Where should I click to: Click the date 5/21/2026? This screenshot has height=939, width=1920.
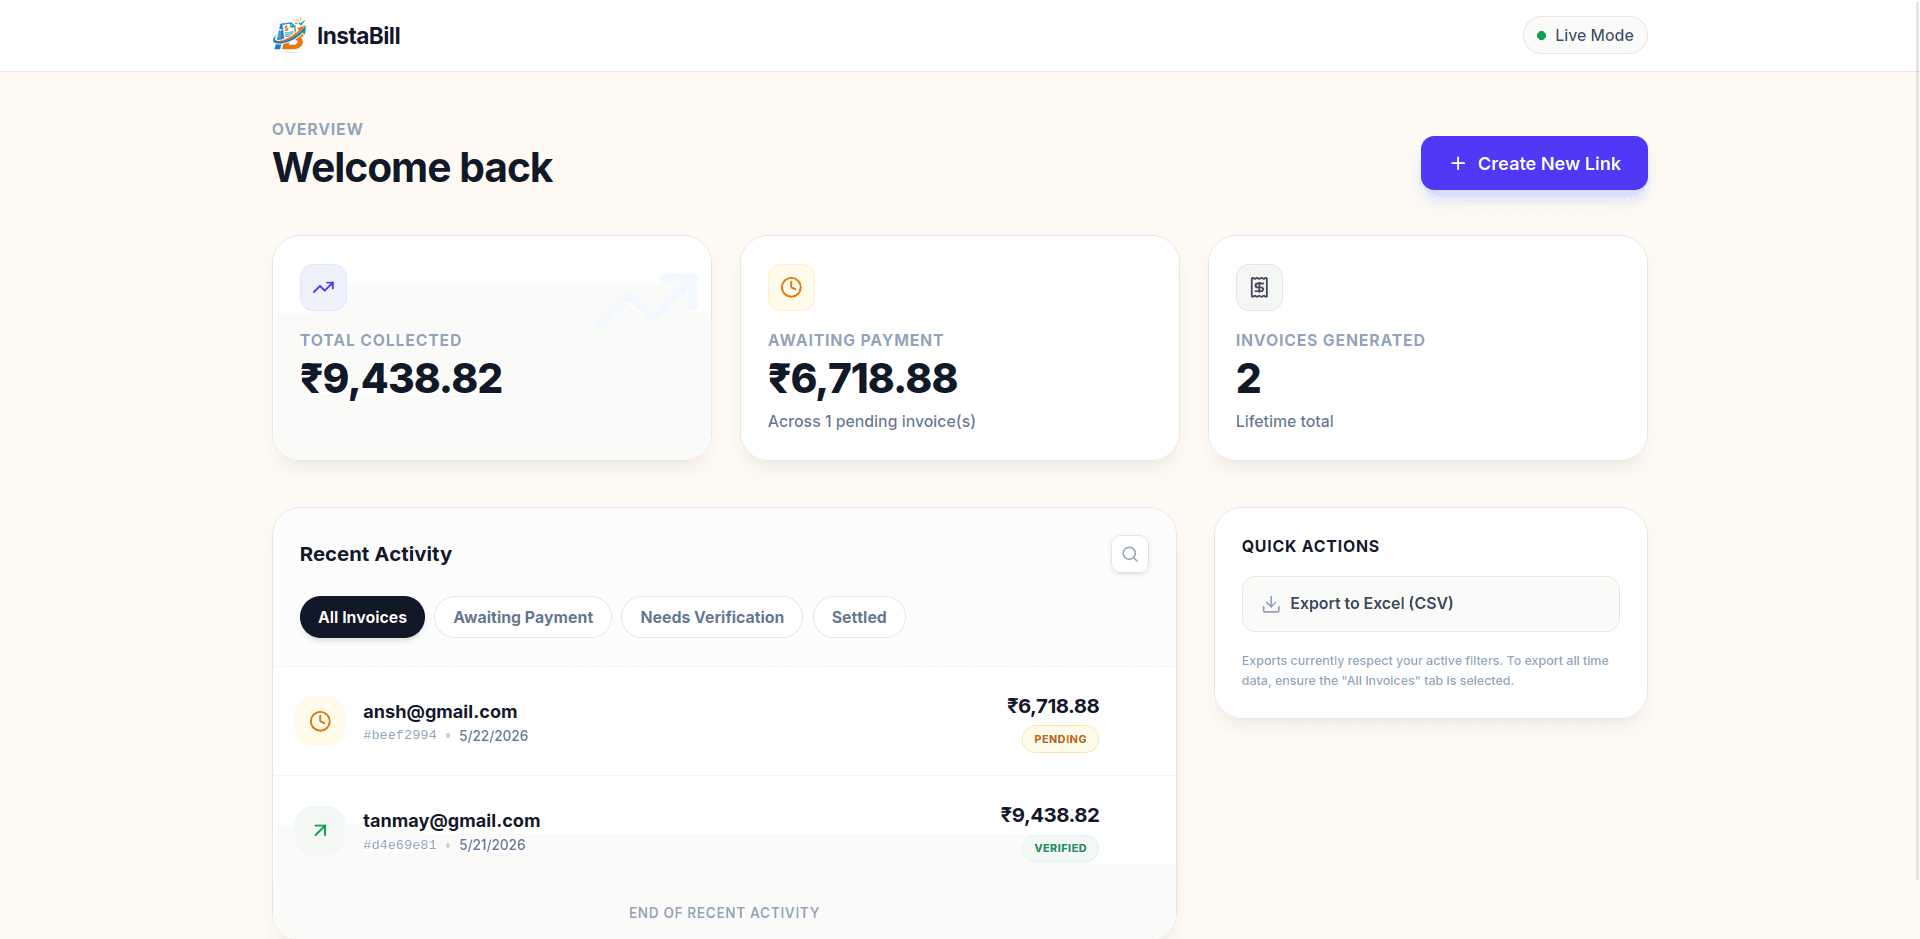pos(492,845)
